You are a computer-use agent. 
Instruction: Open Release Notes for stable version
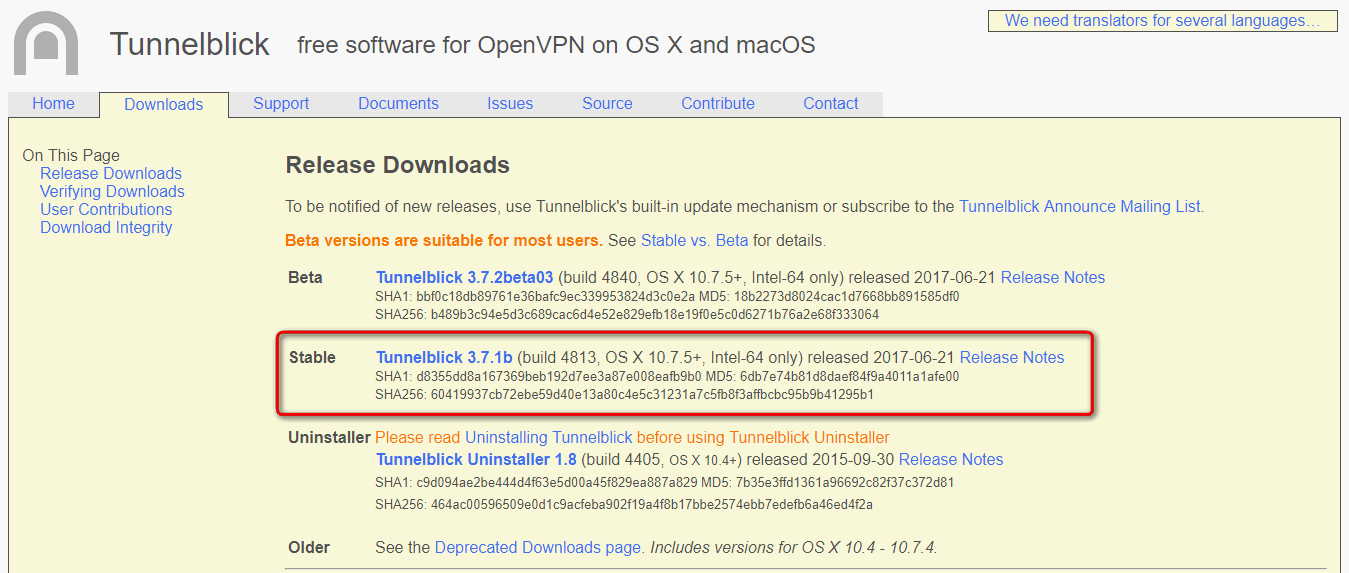1012,358
